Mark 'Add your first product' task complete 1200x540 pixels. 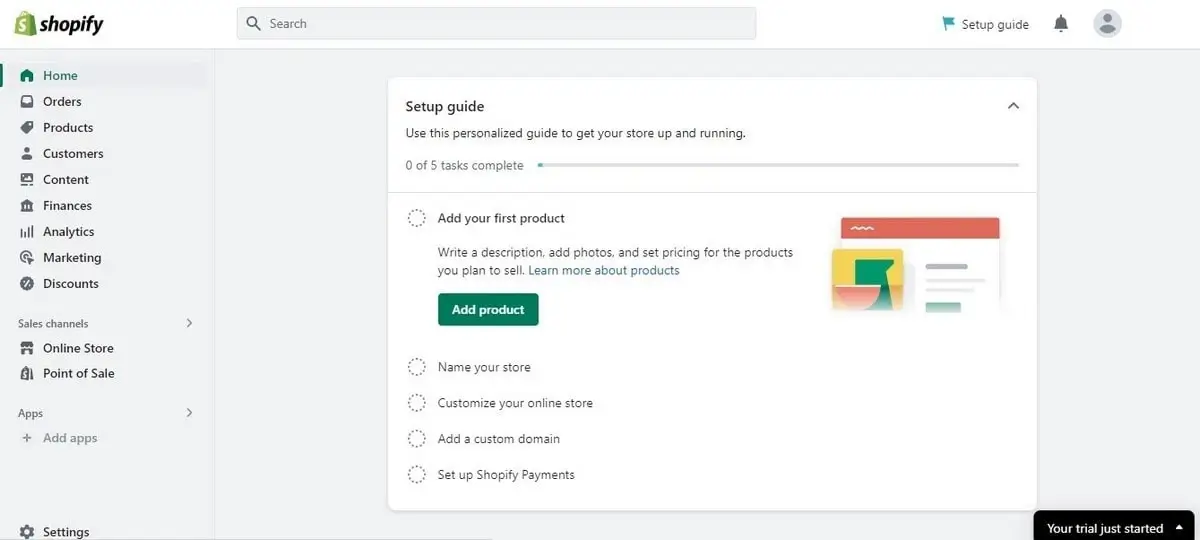pos(417,219)
